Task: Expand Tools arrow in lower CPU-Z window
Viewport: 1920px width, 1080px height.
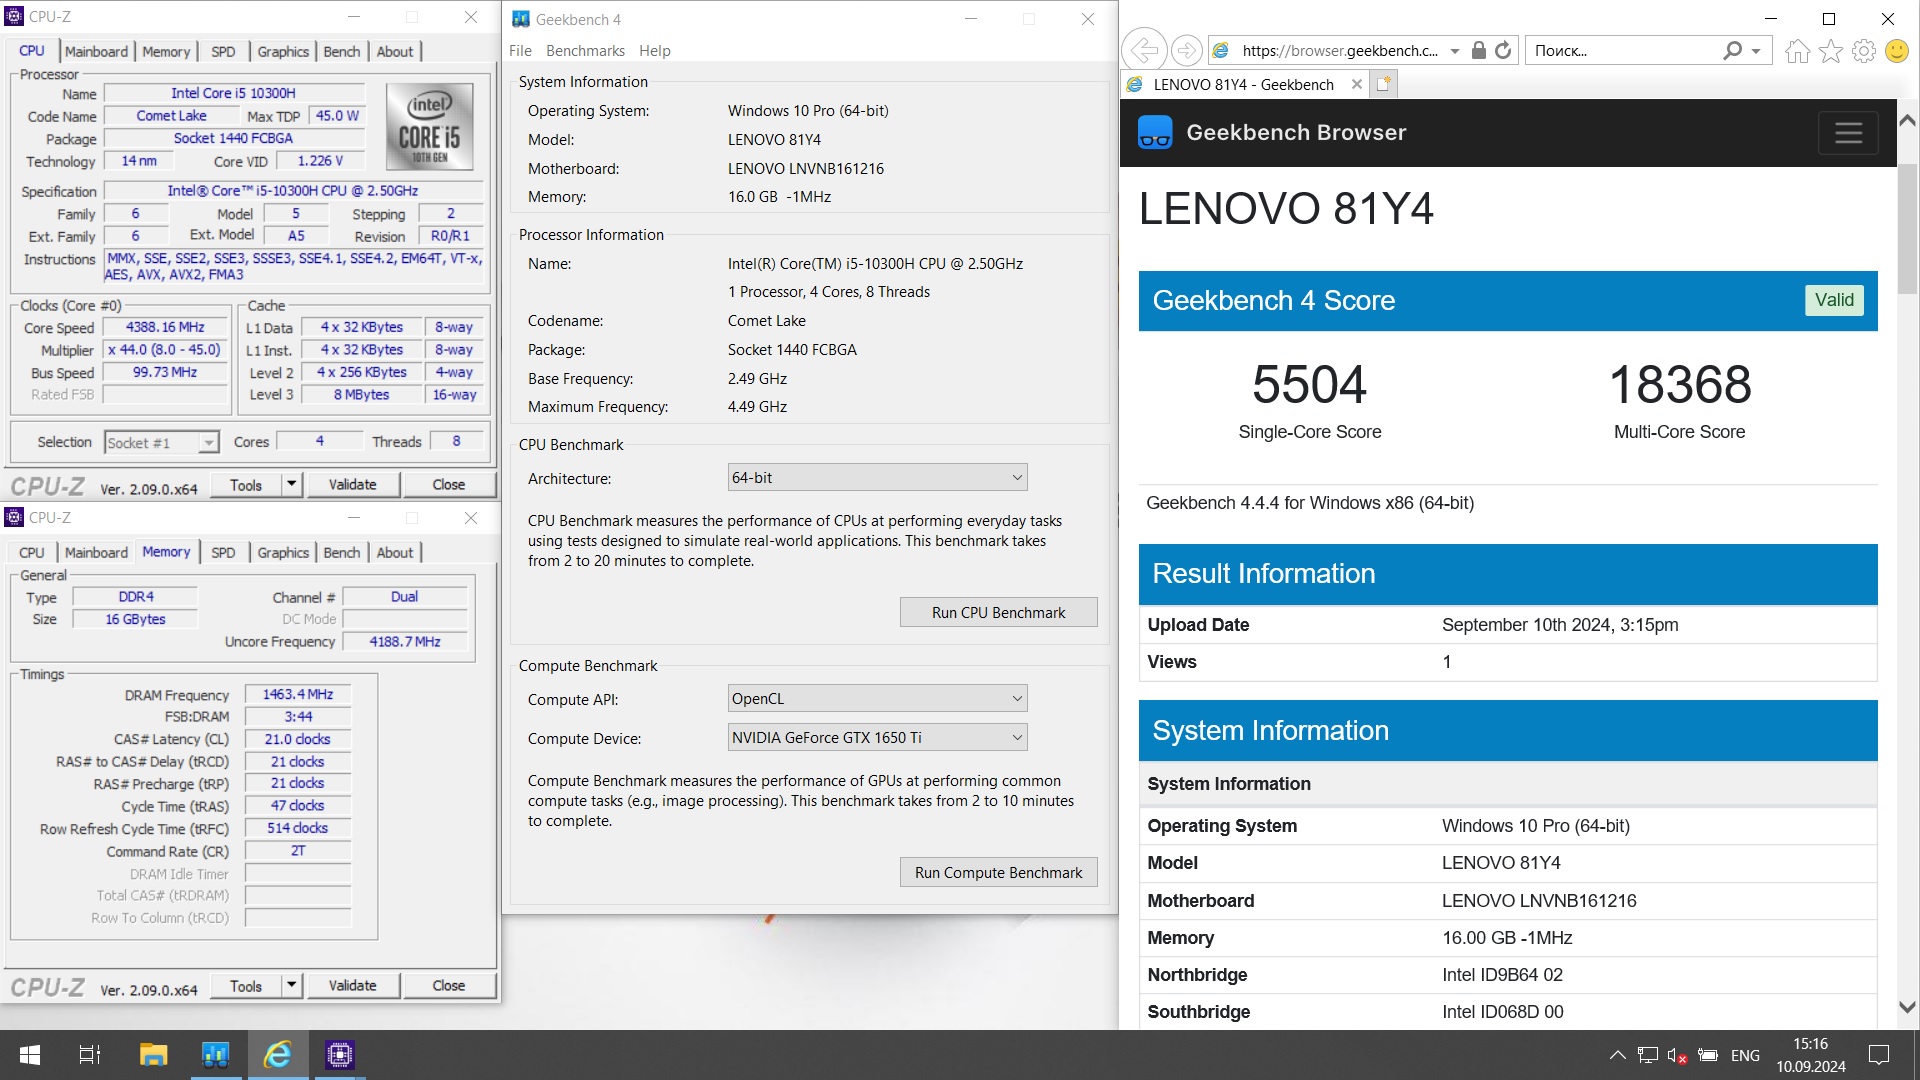Action: tap(292, 986)
